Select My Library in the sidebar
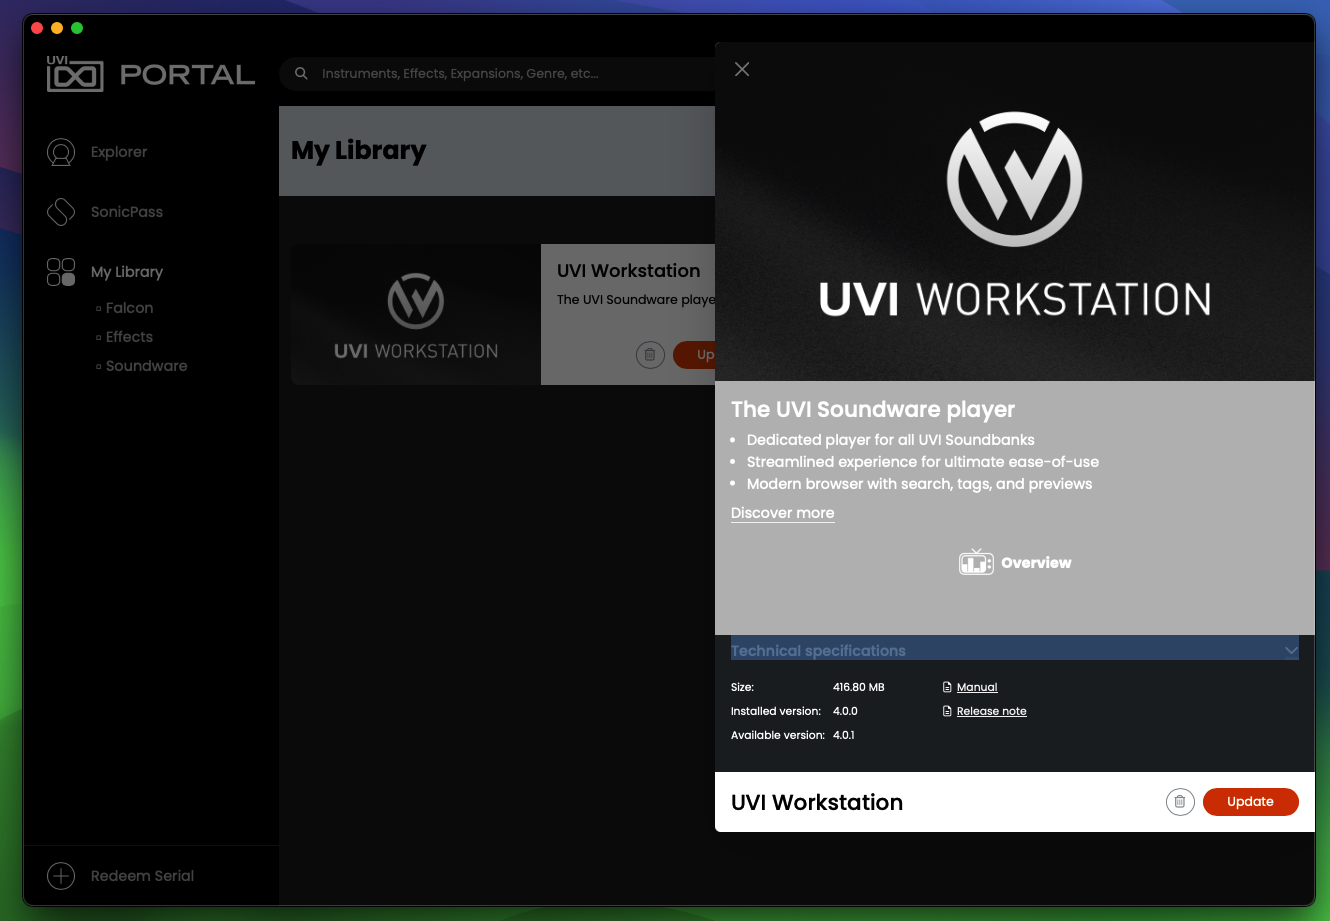Image resolution: width=1330 pixels, height=921 pixels. point(127,272)
